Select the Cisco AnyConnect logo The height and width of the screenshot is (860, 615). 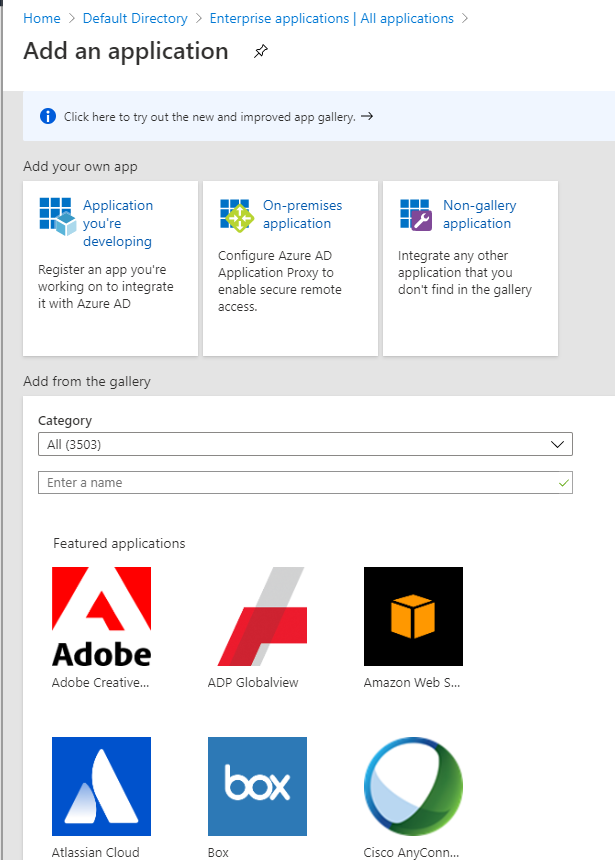coord(413,787)
